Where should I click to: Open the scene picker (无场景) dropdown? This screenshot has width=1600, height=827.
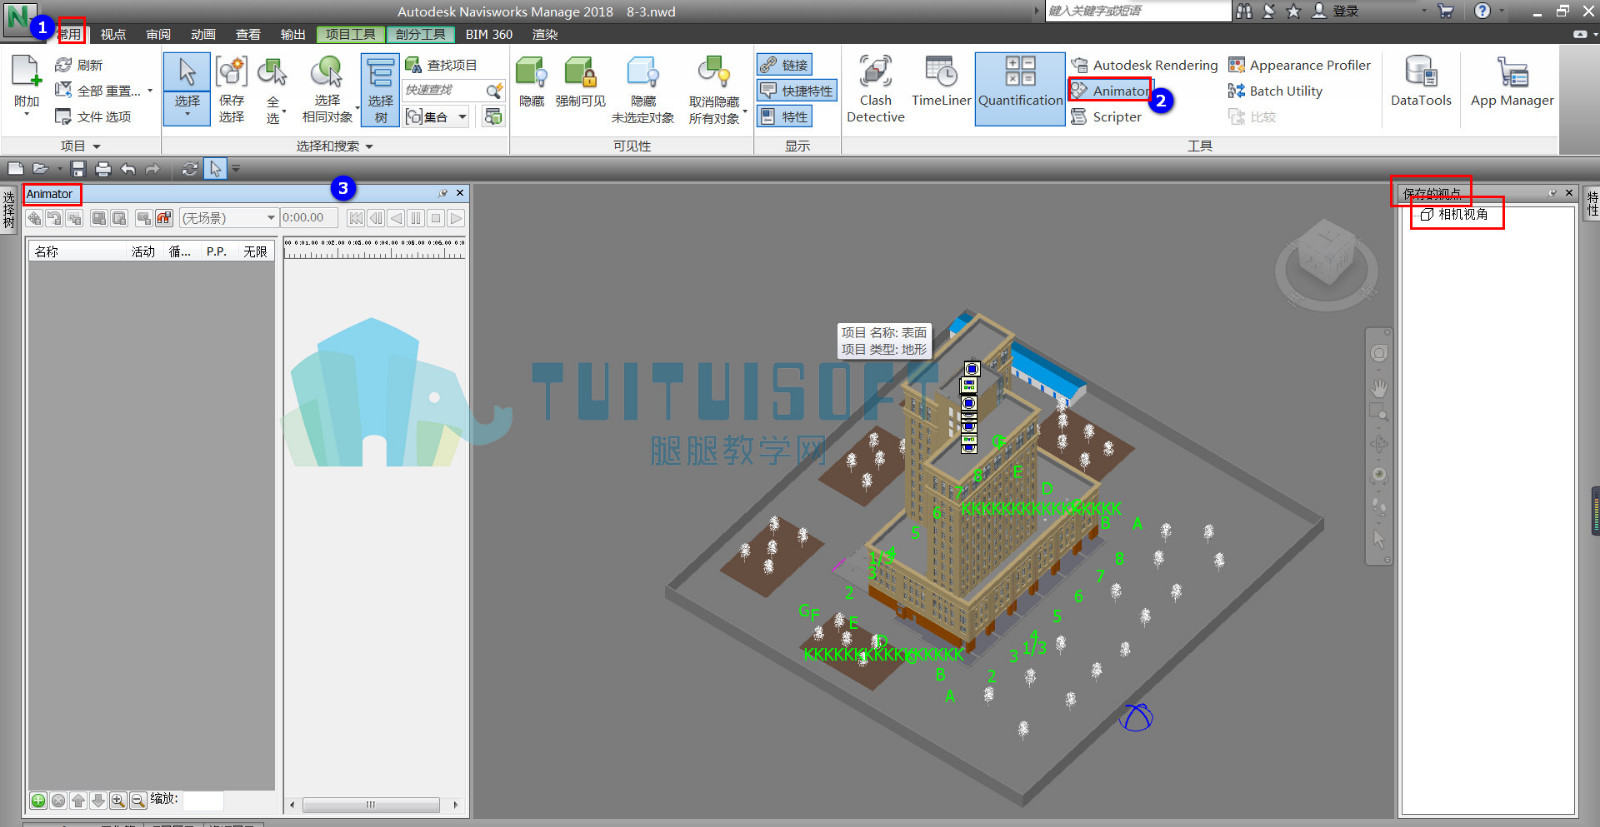(x=228, y=218)
